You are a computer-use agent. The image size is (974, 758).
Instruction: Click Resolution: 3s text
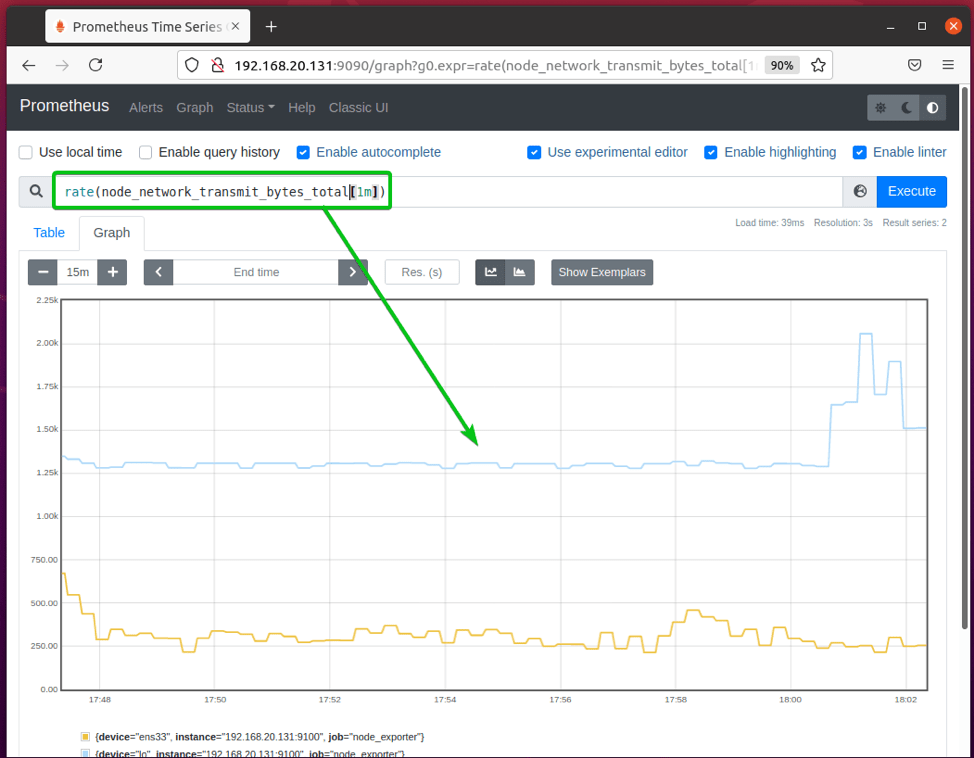pyautogui.click(x=843, y=222)
